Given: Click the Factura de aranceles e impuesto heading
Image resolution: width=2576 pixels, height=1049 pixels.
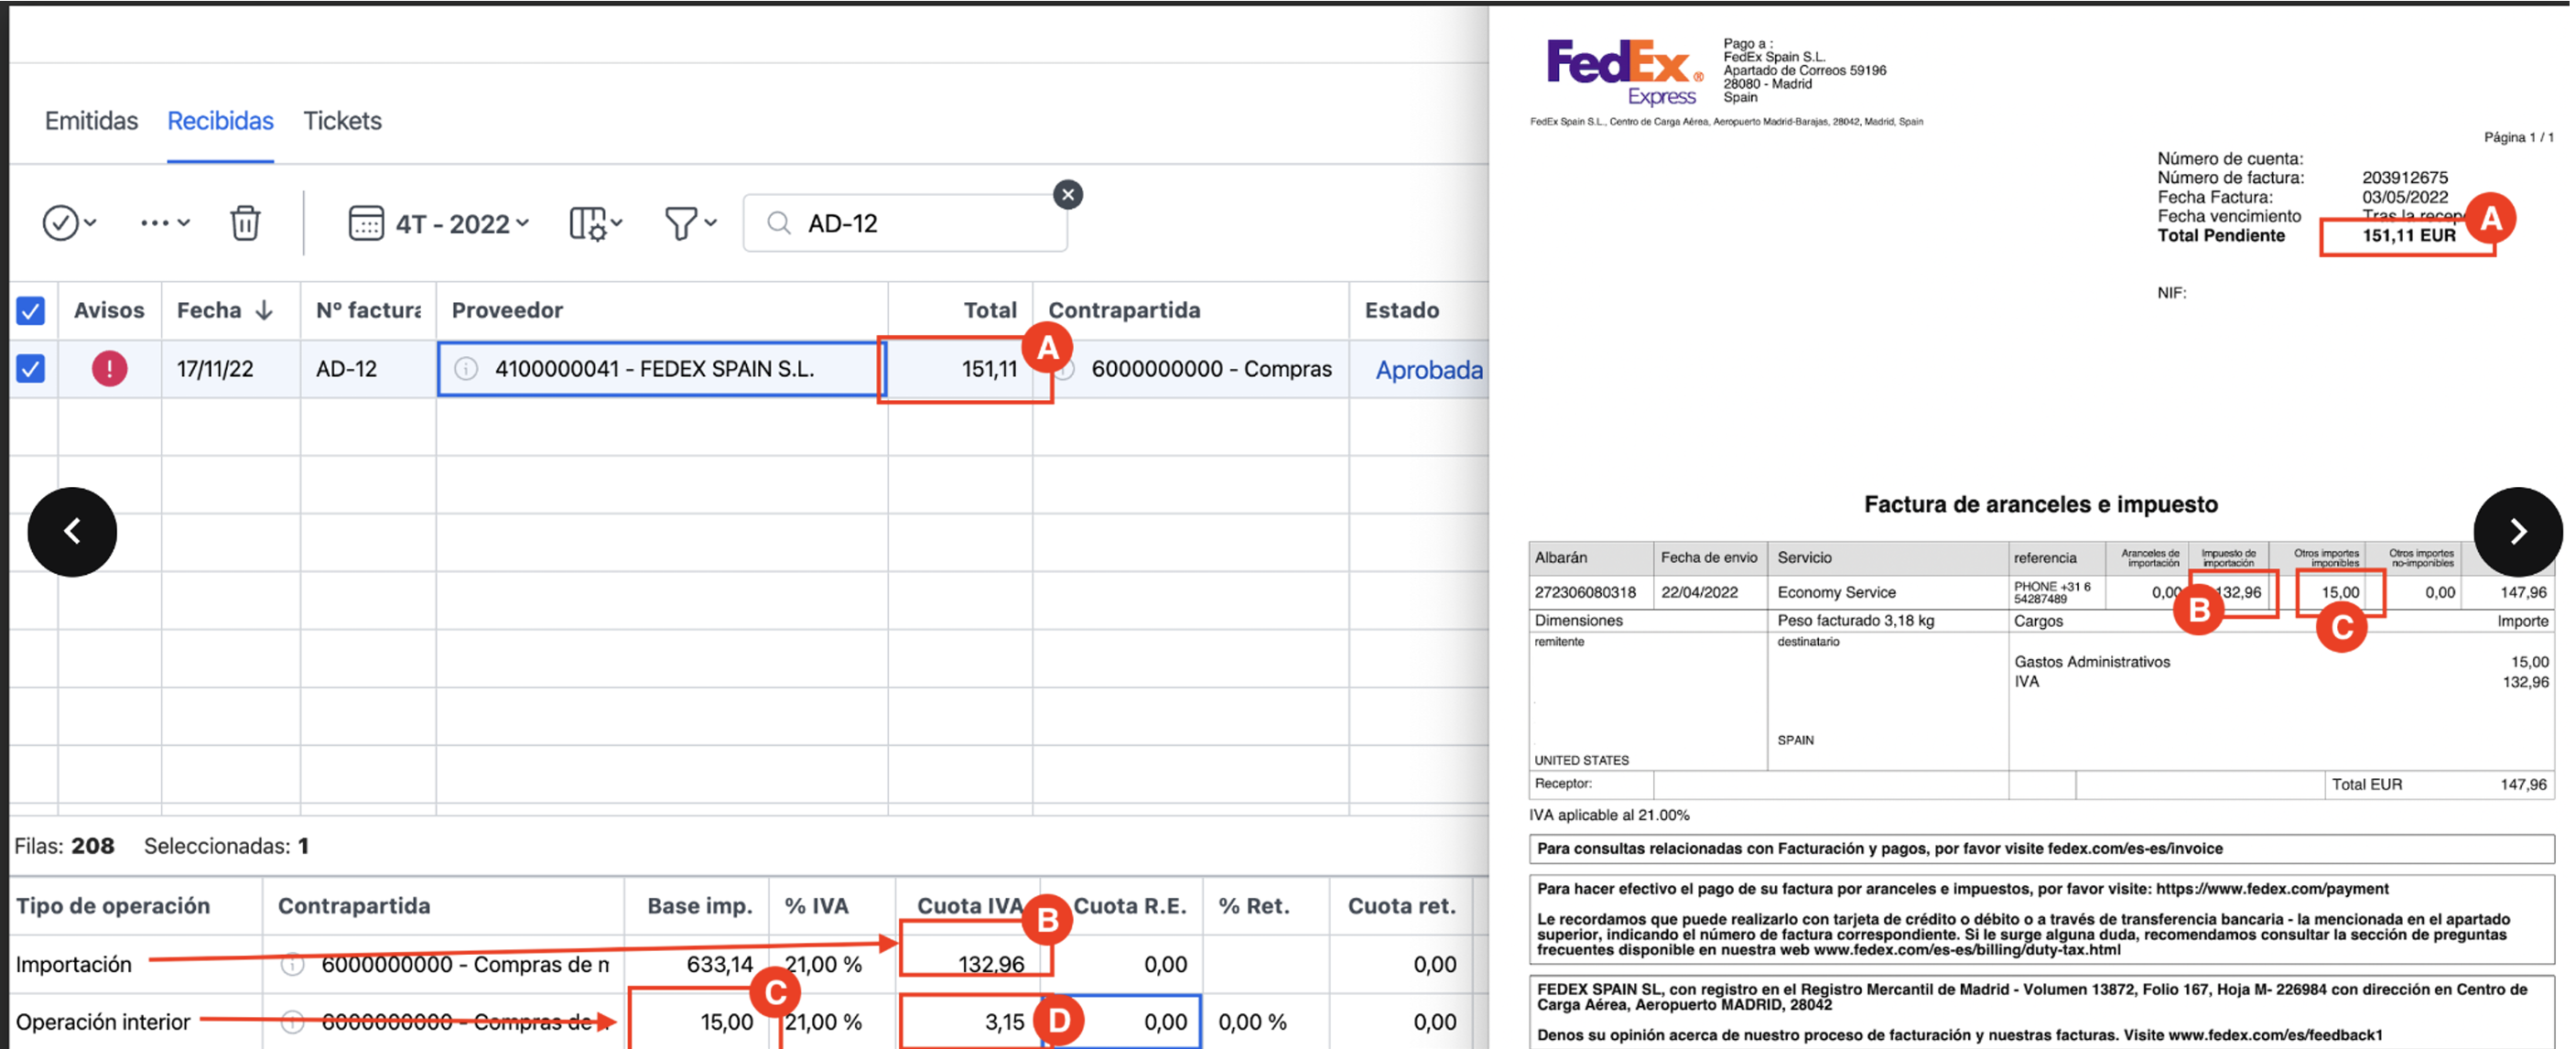Looking at the screenshot, I should [2040, 504].
